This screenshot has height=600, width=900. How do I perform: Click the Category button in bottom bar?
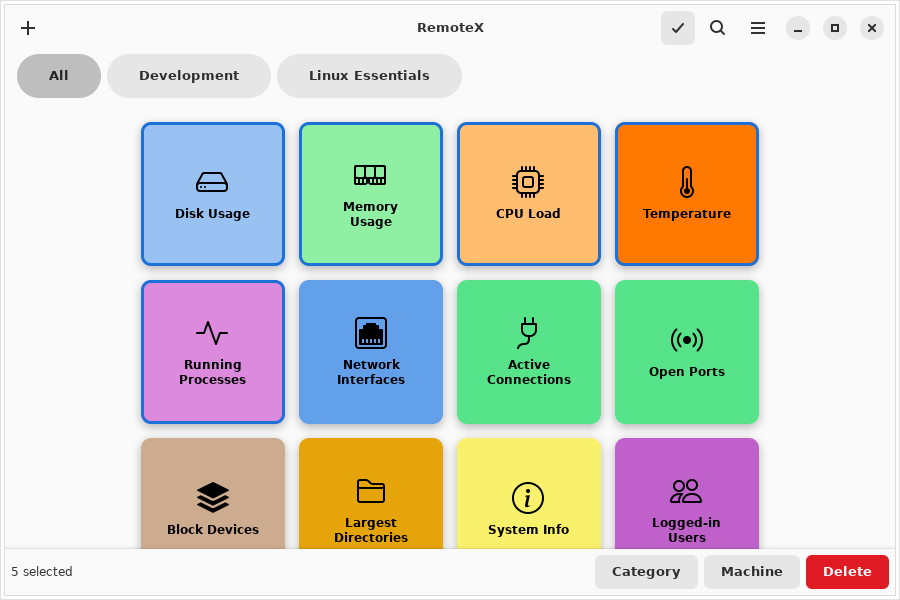(x=646, y=572)
